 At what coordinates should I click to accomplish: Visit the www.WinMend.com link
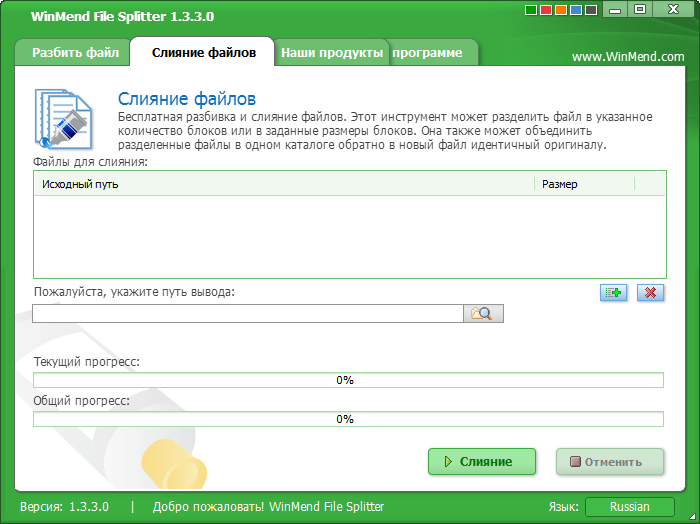tap(628, 57)
